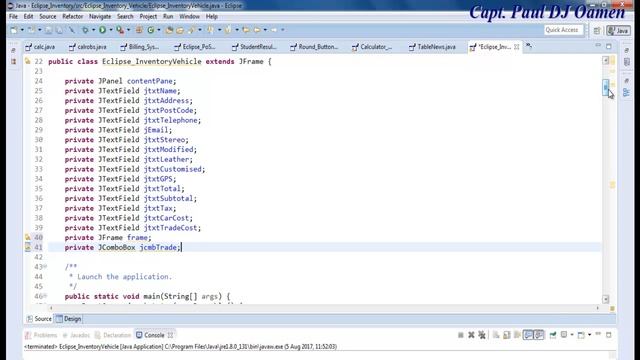The image size is (640, 360).
Task: Go to Last Edit Location arrow icon
Action: 246,30
